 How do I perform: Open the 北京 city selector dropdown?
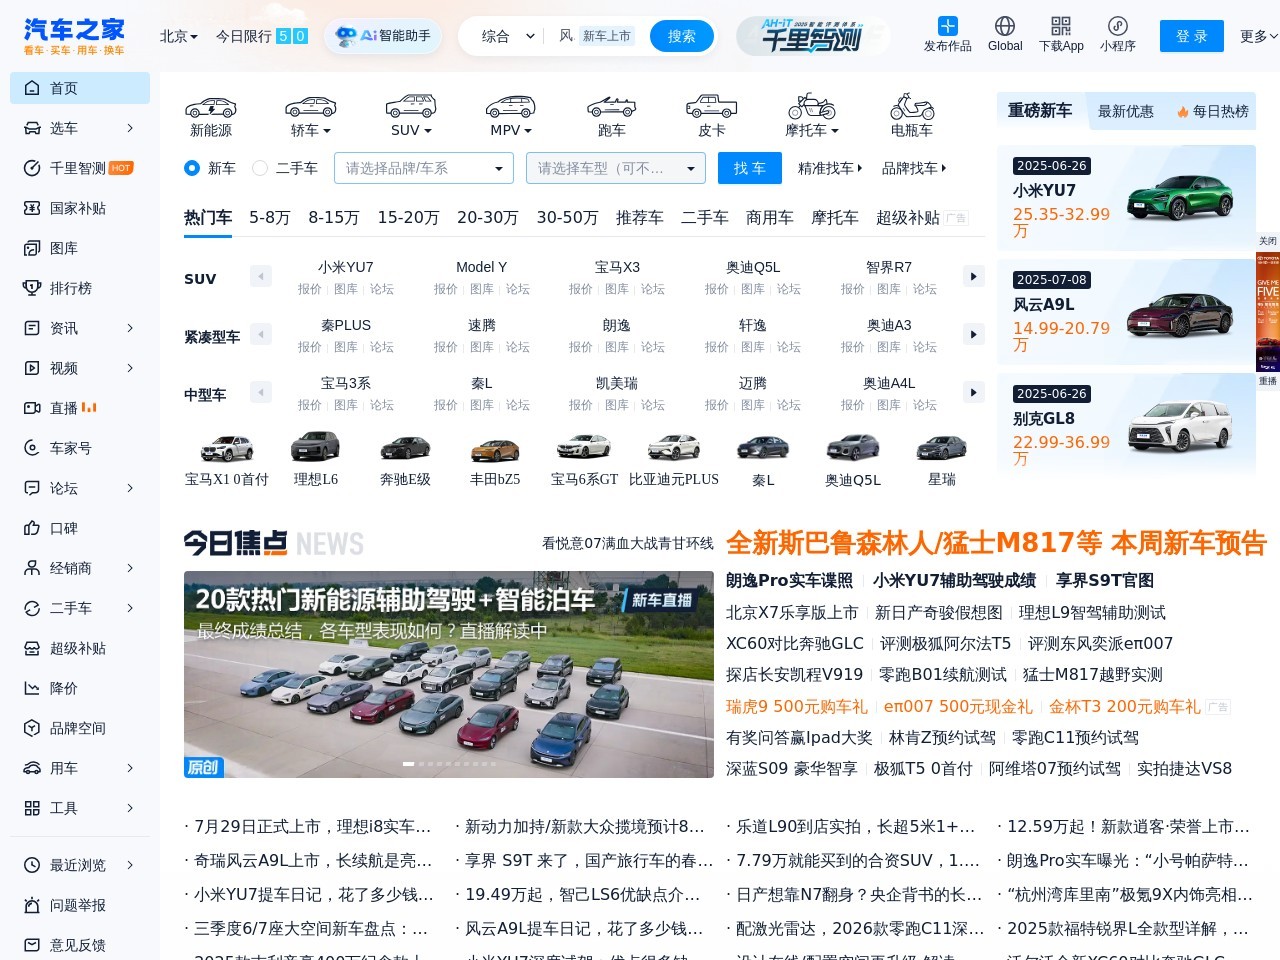click(x=176, y=35)
